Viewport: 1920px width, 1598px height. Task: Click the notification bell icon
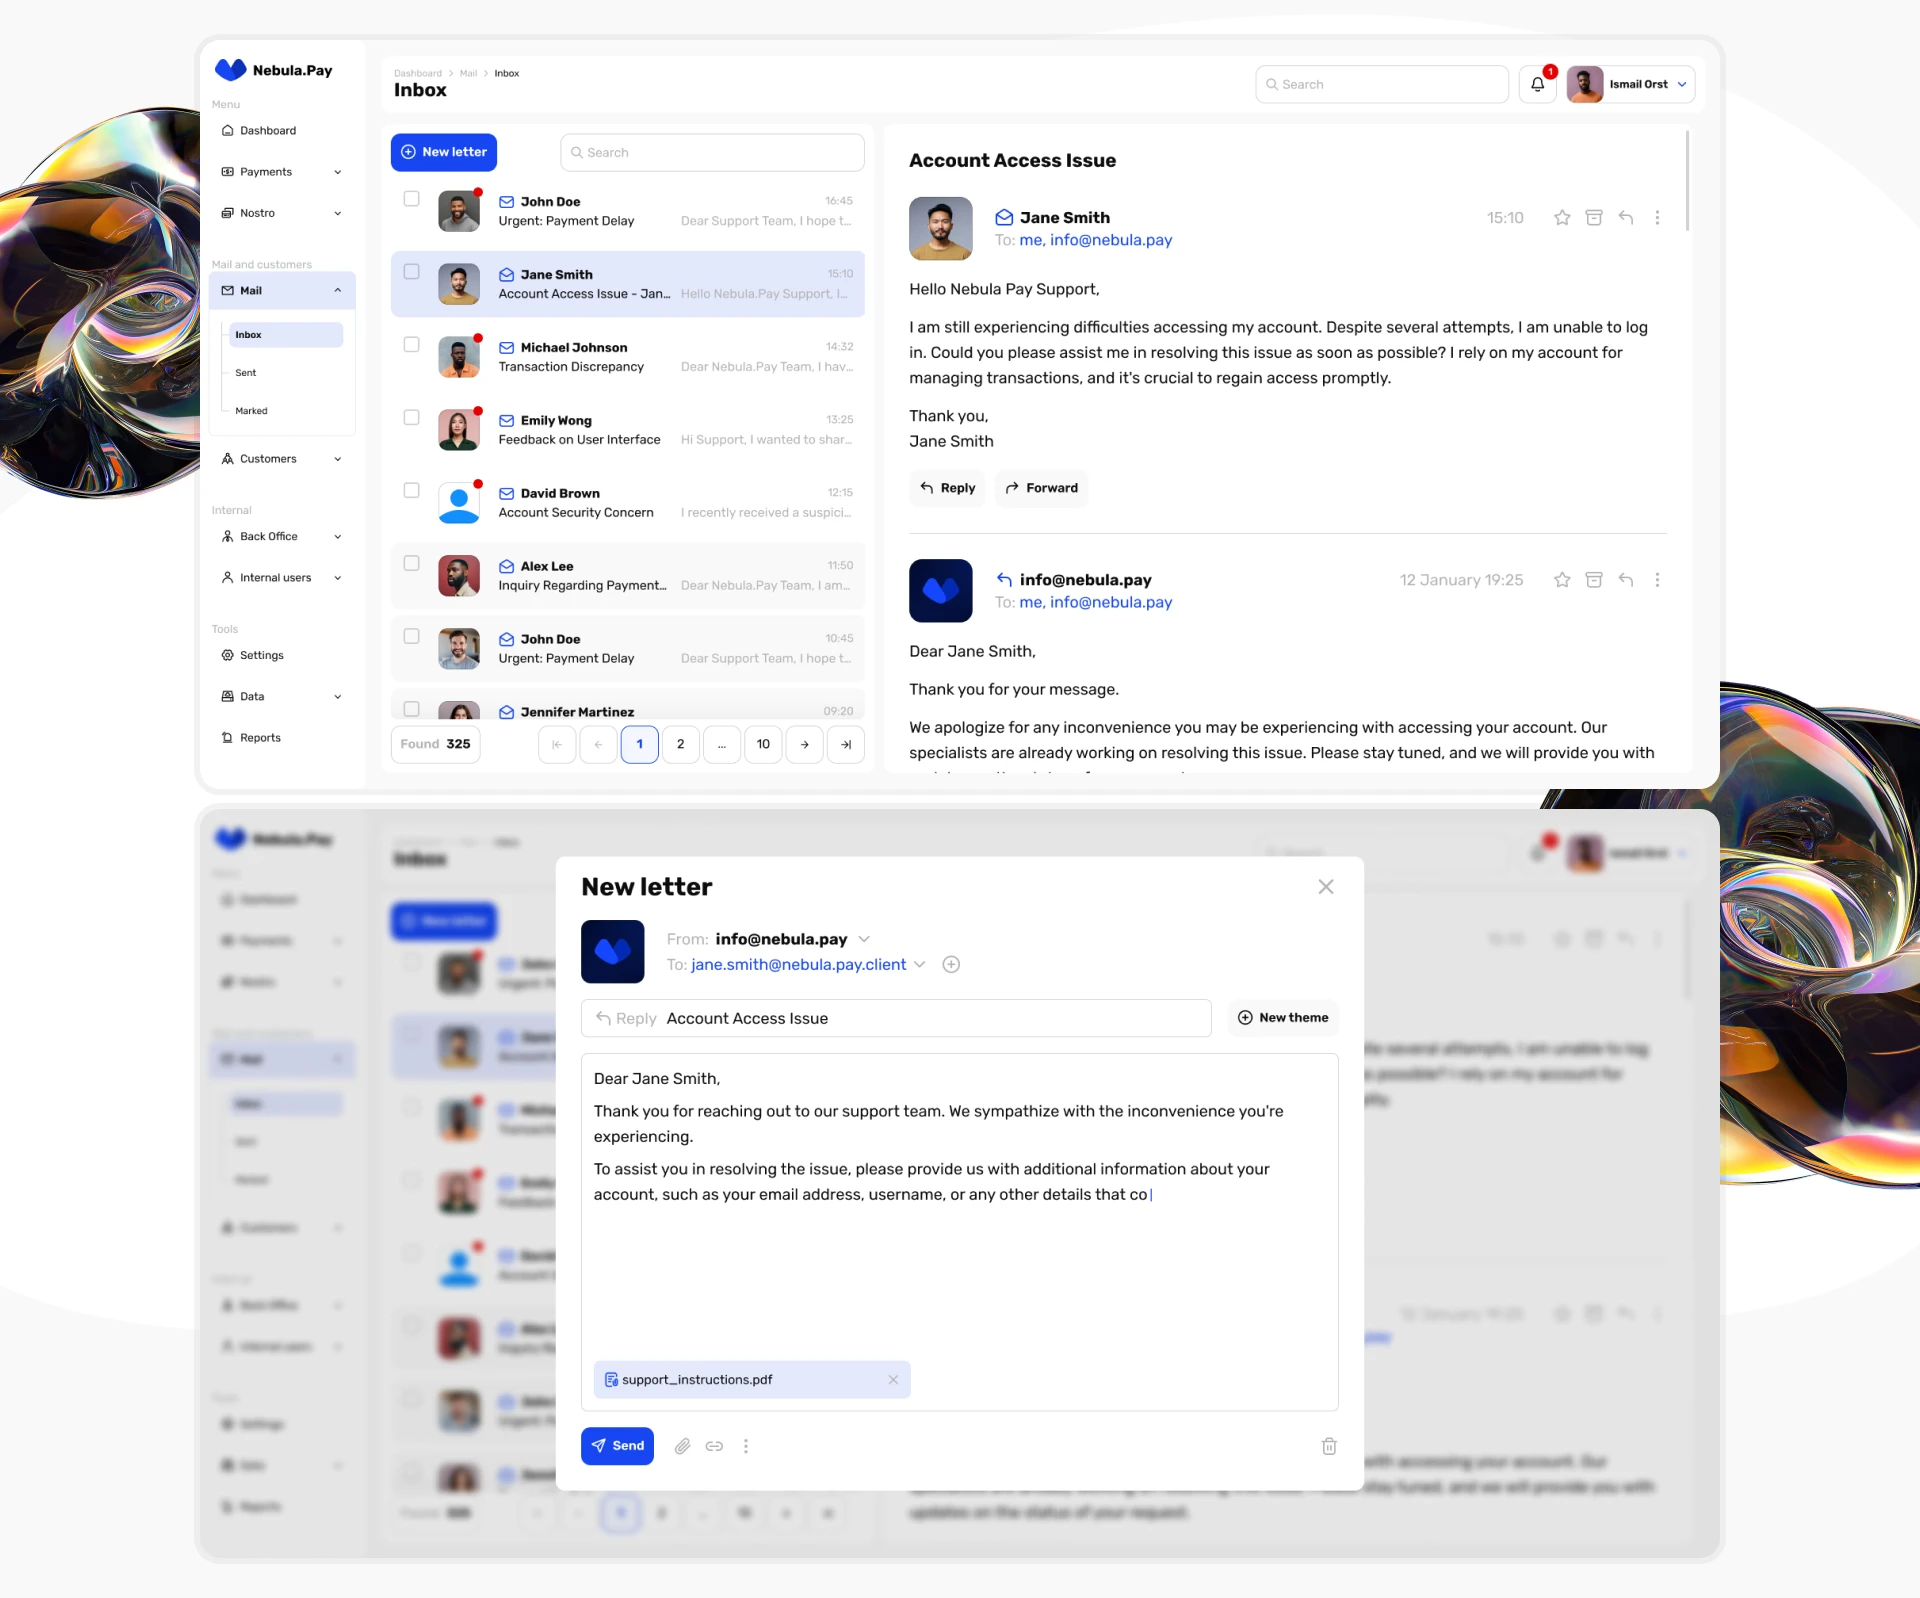click(x=1537, y=85)
